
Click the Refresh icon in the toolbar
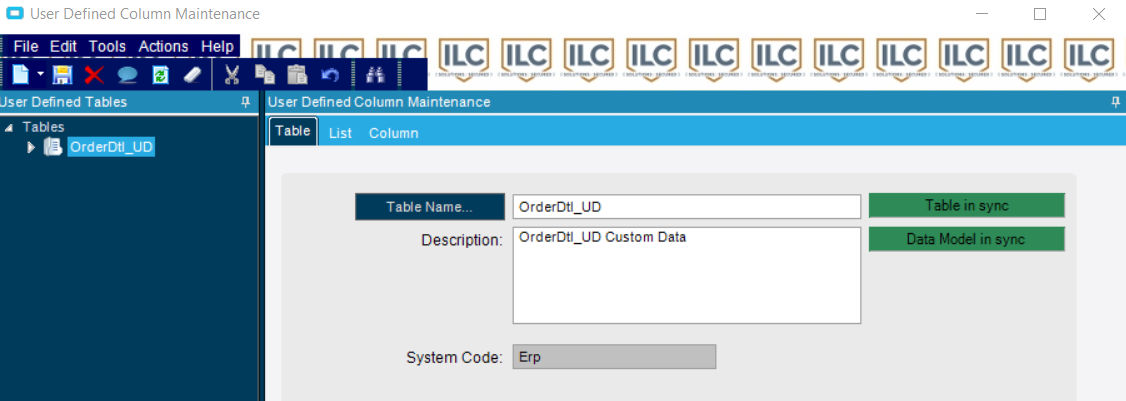click(x=160, y=75)
